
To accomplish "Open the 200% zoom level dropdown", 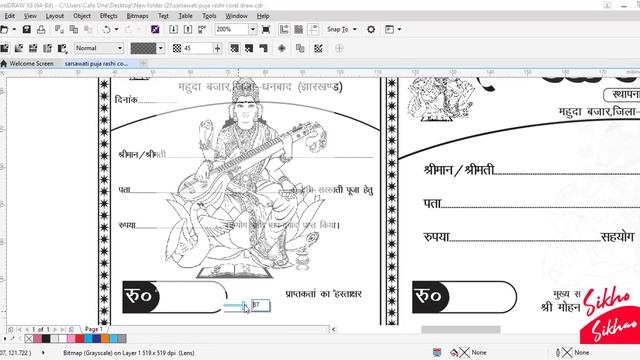I will coord(252,29).
